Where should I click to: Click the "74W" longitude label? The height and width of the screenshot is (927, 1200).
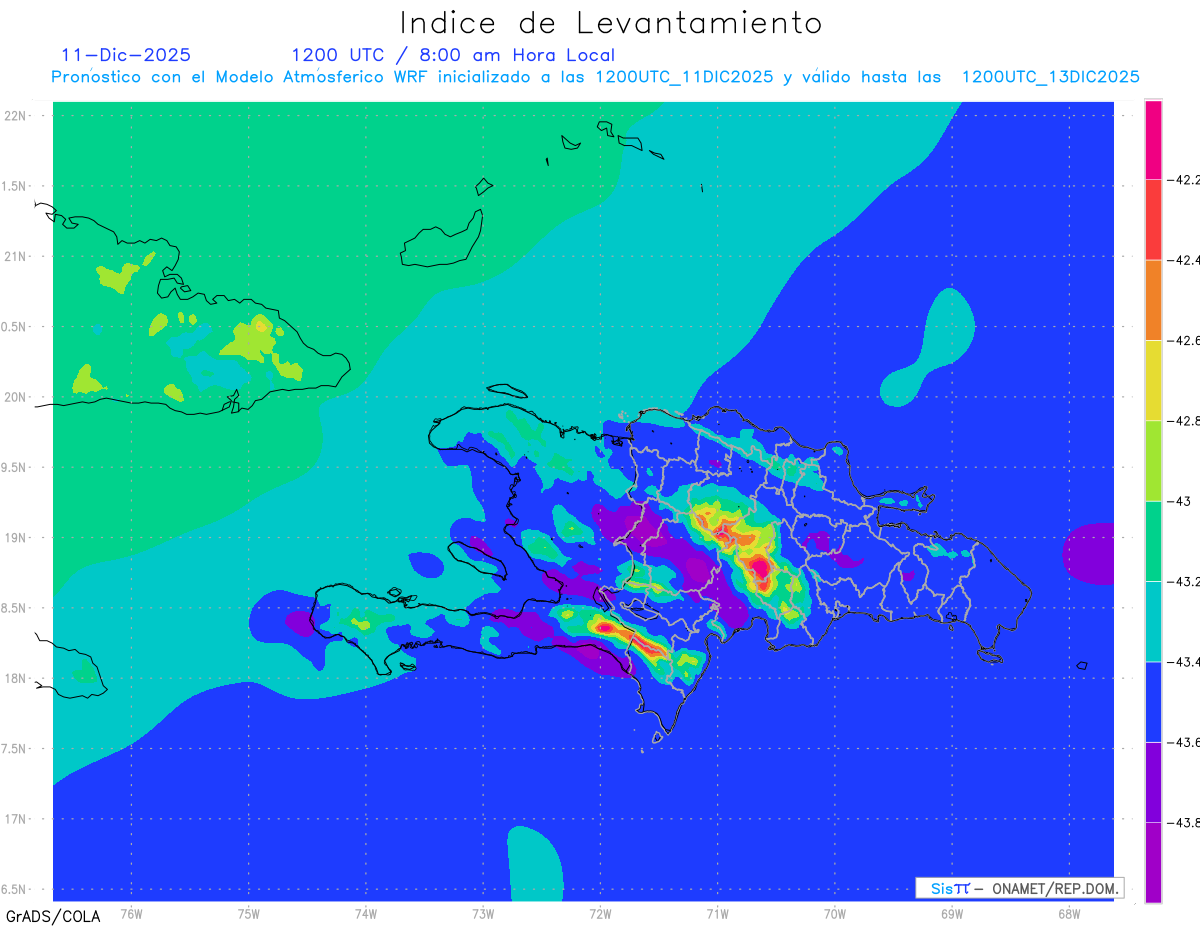coord(366,913)
